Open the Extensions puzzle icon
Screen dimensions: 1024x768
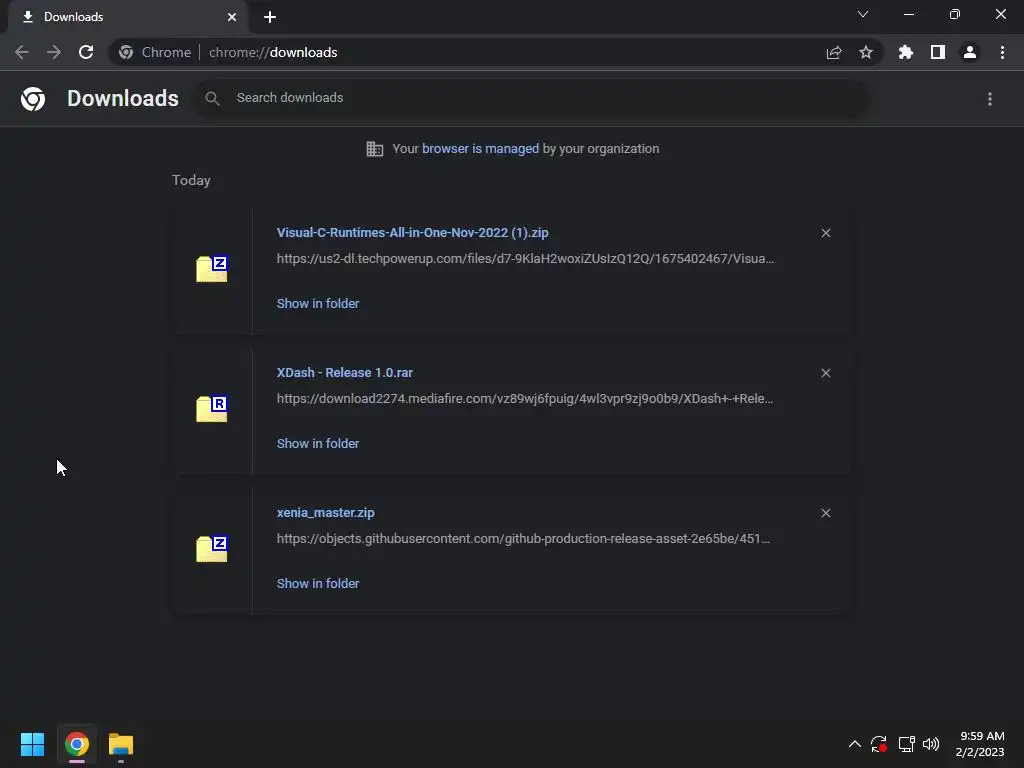[x=906, y=52]
